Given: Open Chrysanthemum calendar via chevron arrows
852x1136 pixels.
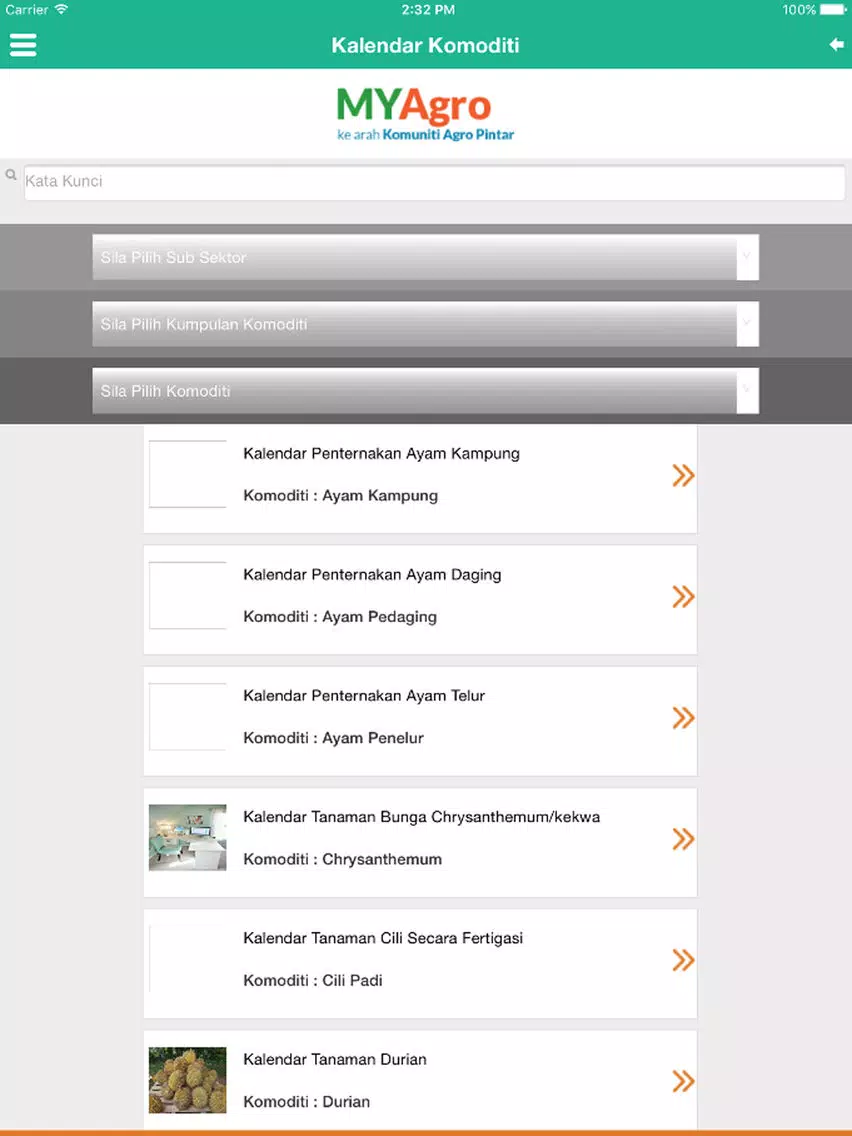Looking at the screenshot, I should click(683, 838).
